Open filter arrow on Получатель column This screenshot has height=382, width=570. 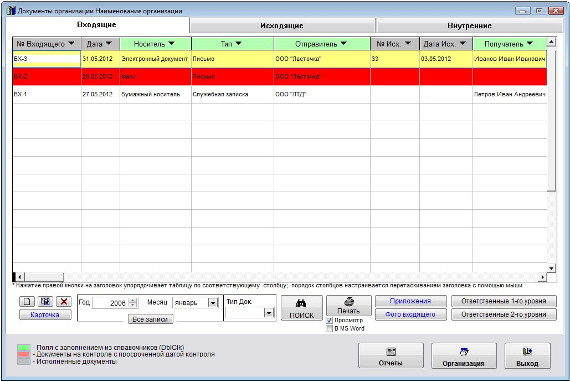[x=530, y=44]
